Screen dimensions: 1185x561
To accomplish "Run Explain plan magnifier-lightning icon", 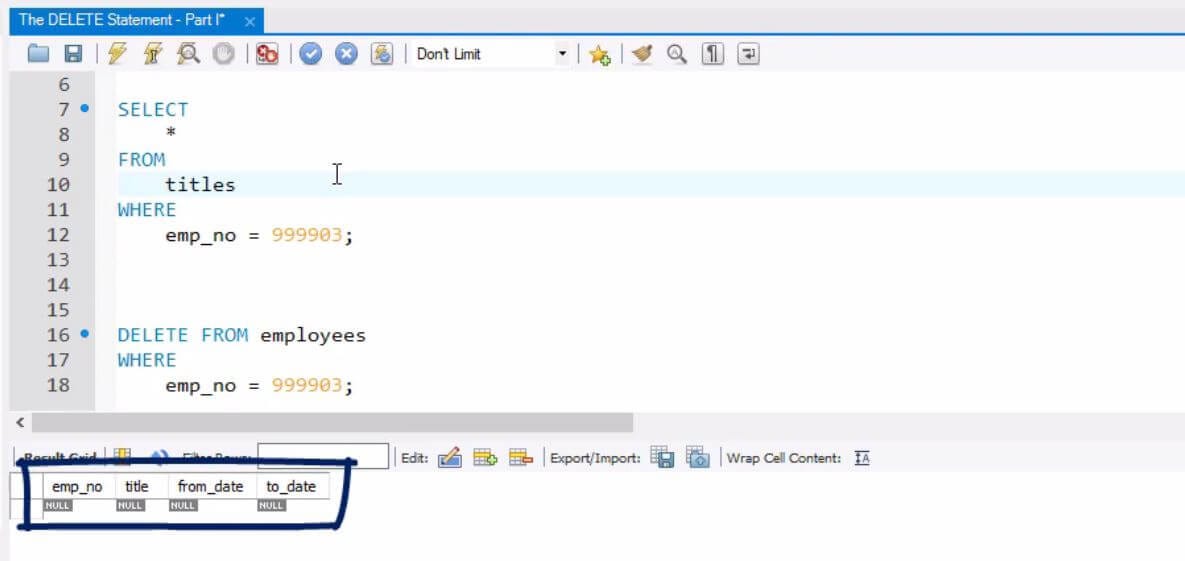I will pyautogui.click(x=187, y=54).
